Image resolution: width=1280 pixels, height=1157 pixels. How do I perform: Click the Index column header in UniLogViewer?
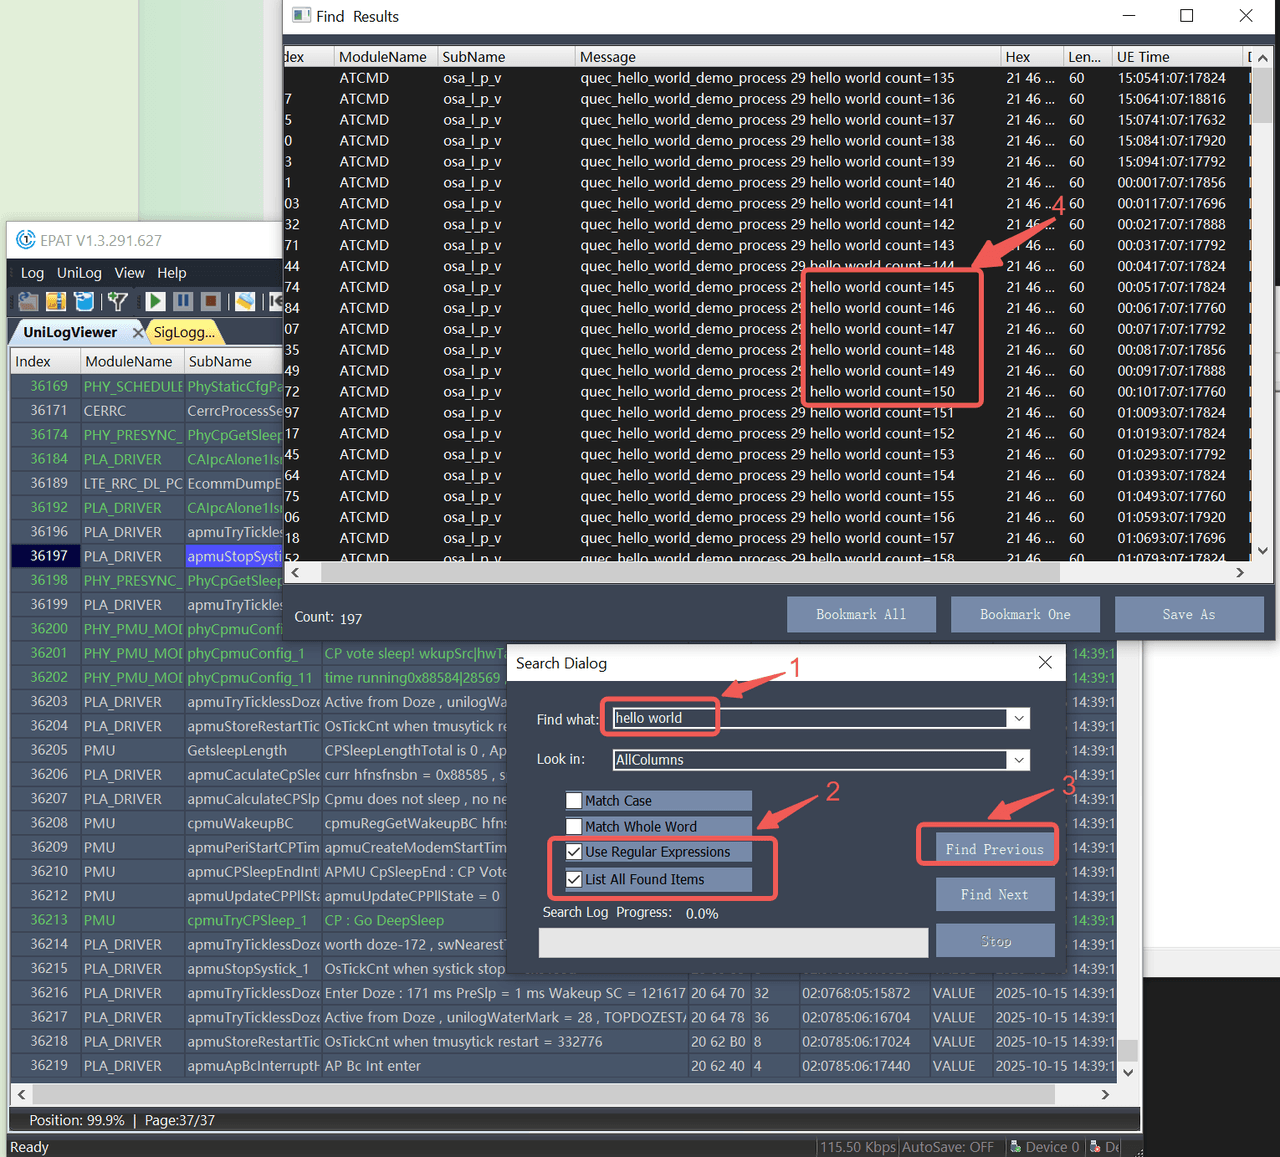[45, 361]
